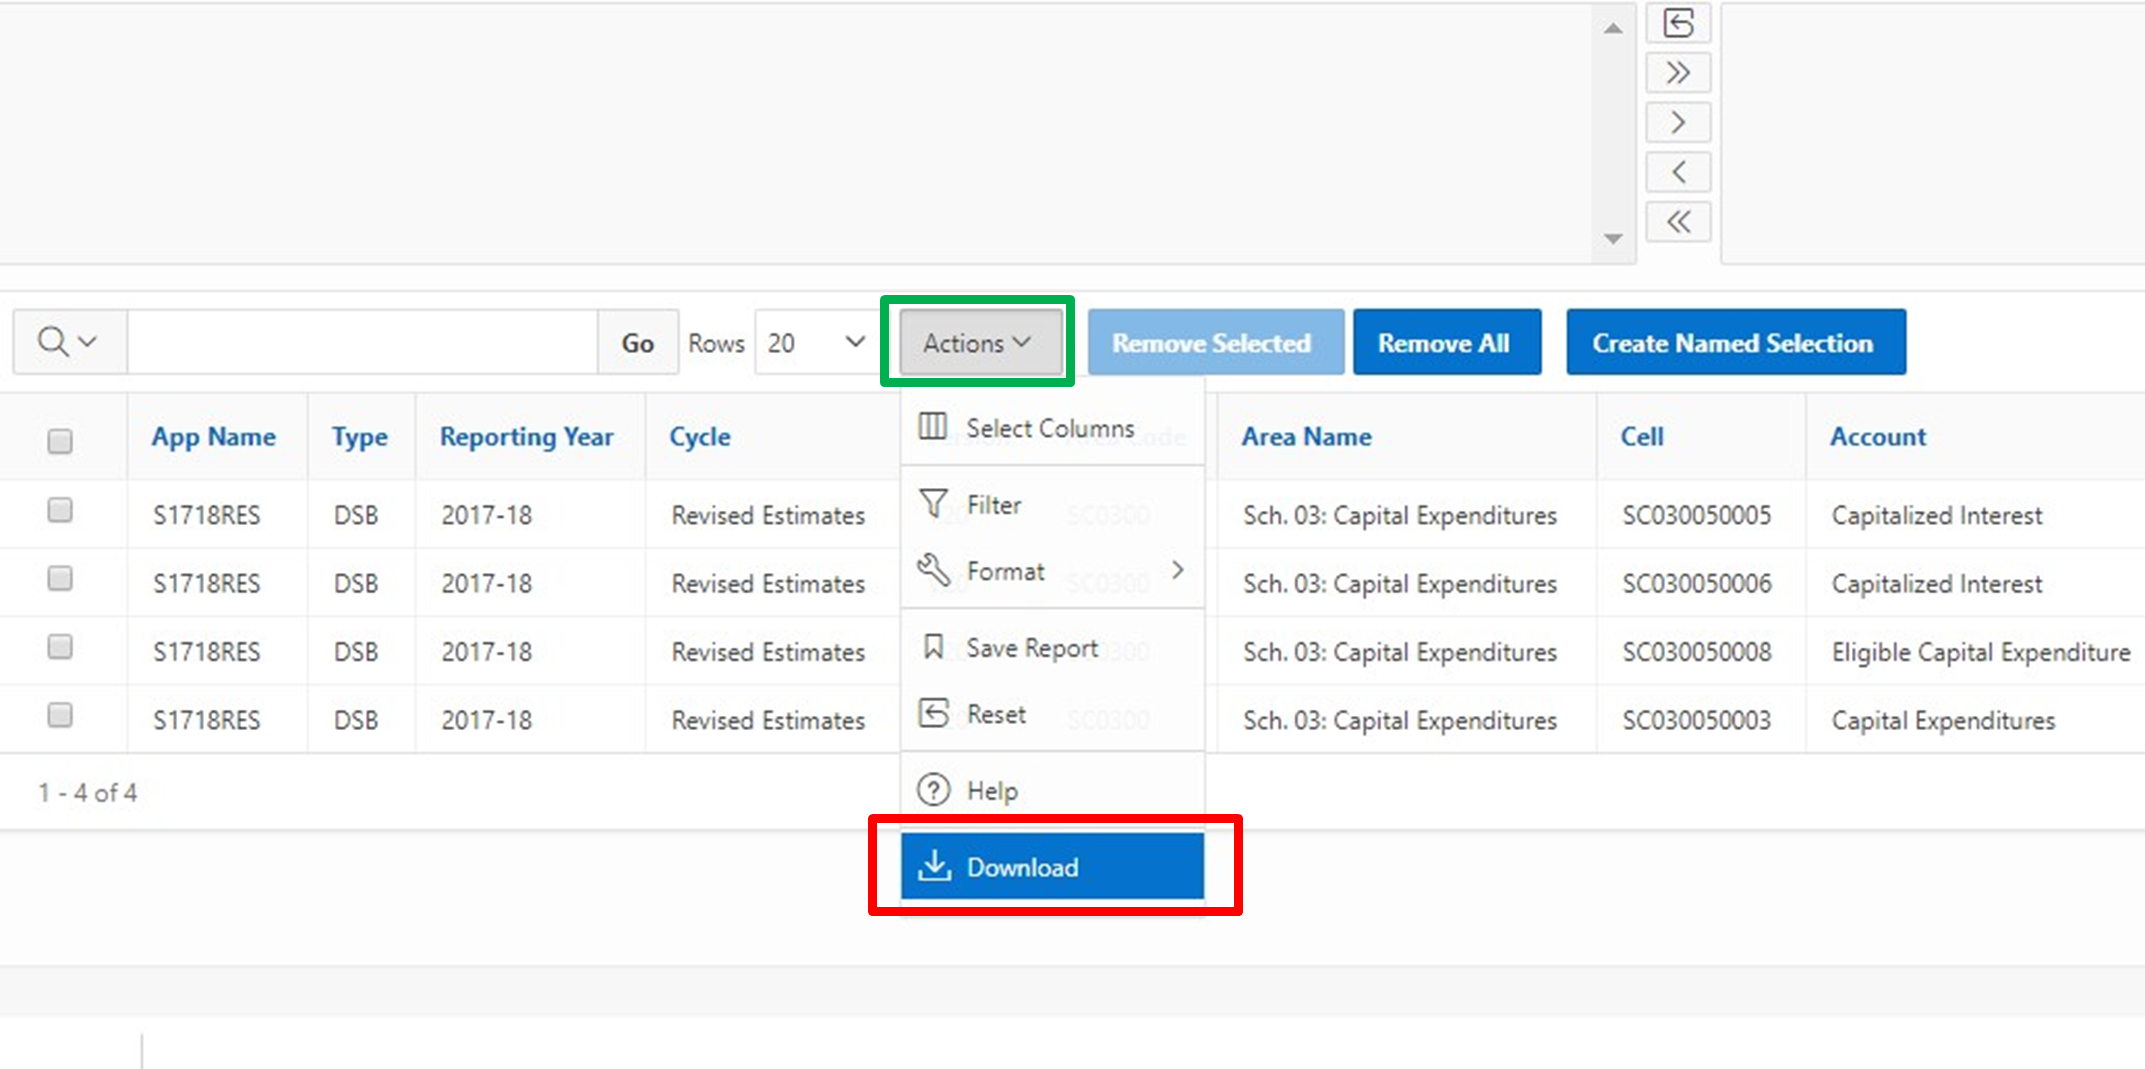Click the move all right double-chevron
This screenshot has width=2145, height=1069.
(x=1678, y=73)
